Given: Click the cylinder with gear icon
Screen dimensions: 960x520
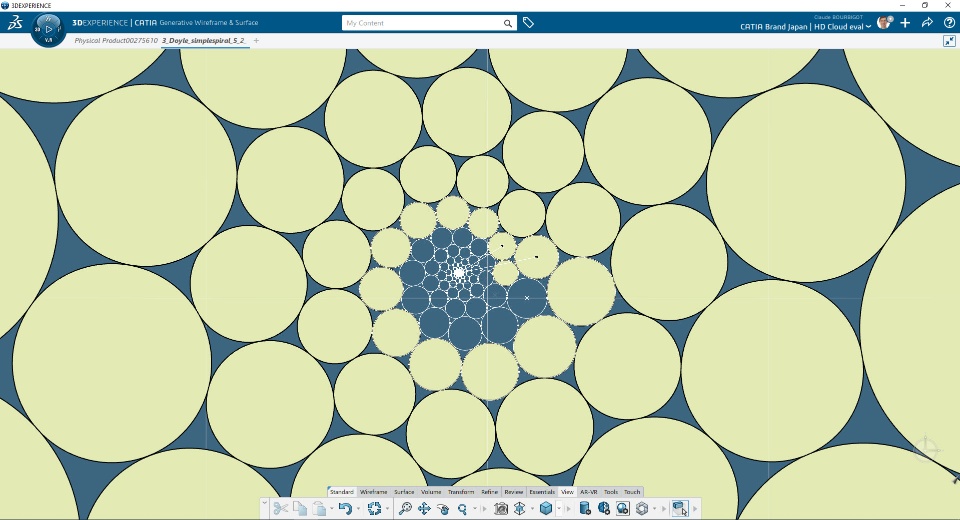Looking at the screenshot, I should pyautogui.click(x=585, y=508).
